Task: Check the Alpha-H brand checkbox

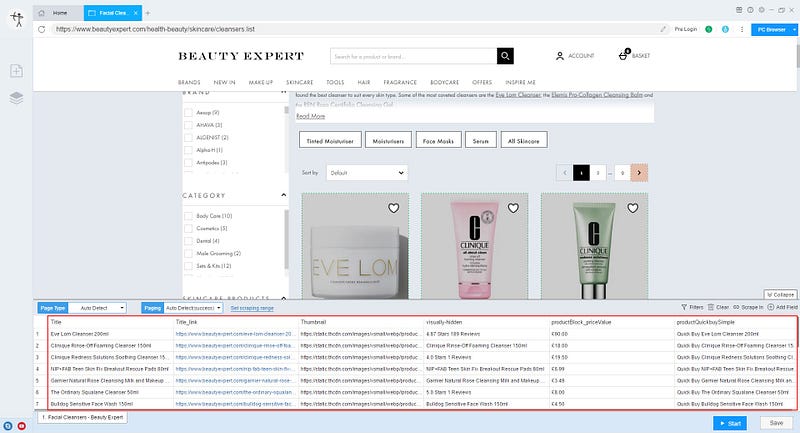Action: coord(188,150)
